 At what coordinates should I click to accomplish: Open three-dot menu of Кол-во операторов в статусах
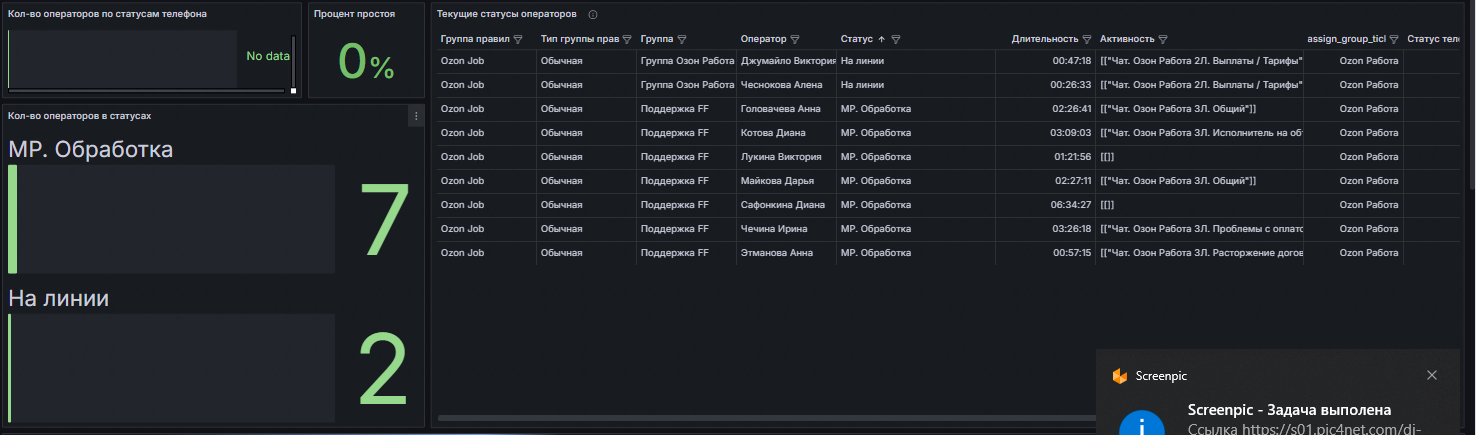tap(416, 116)
